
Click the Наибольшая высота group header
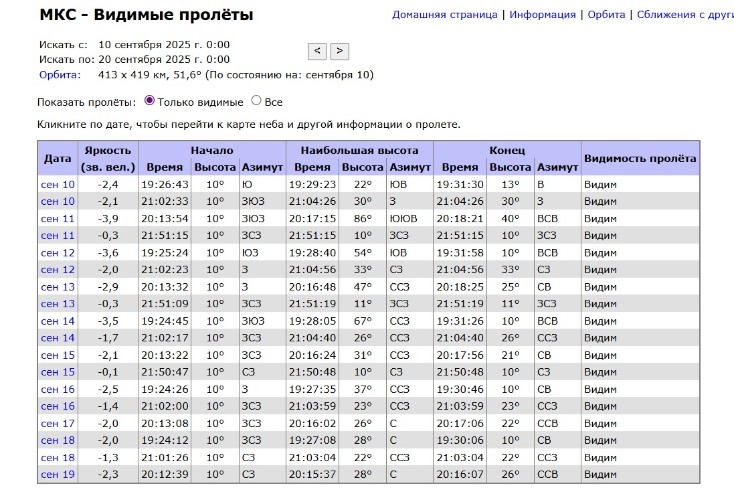tap(359, 150)
